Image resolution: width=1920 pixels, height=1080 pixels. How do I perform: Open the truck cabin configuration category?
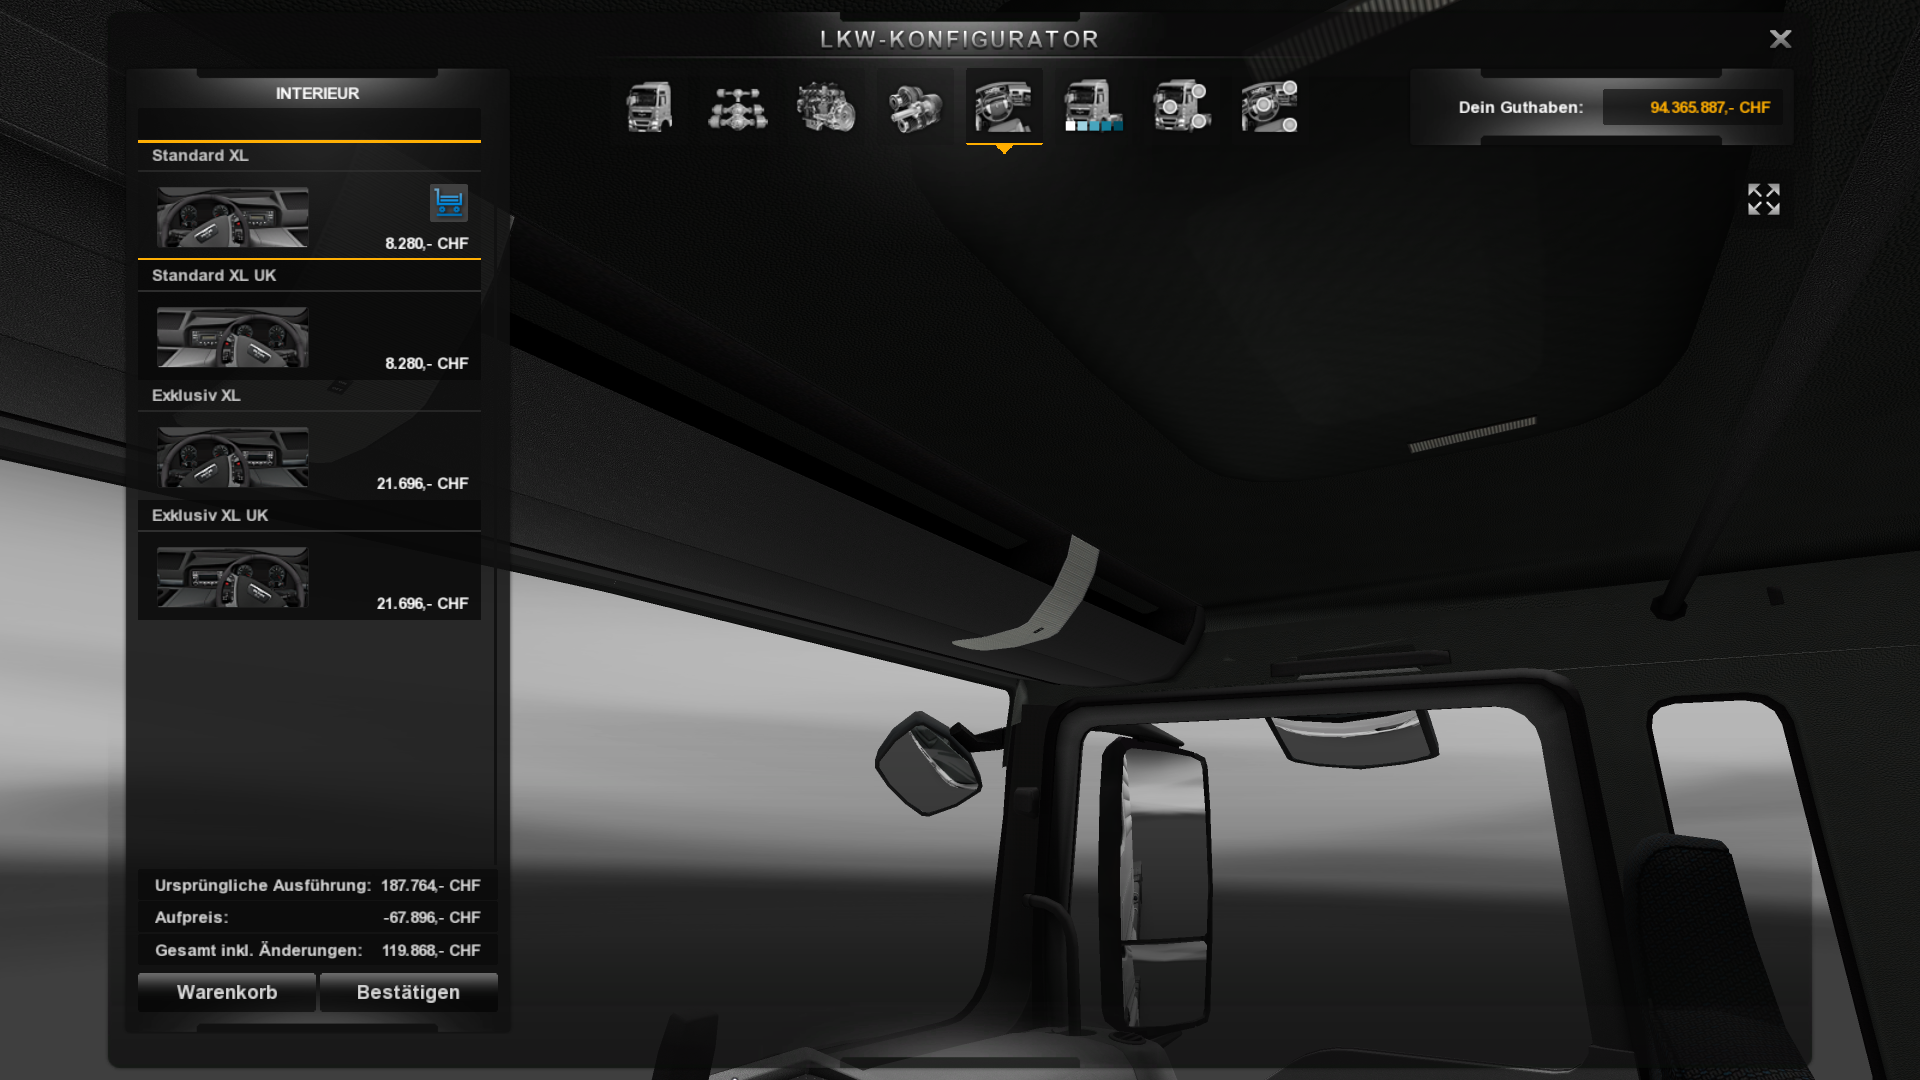(x=650, y=106)
